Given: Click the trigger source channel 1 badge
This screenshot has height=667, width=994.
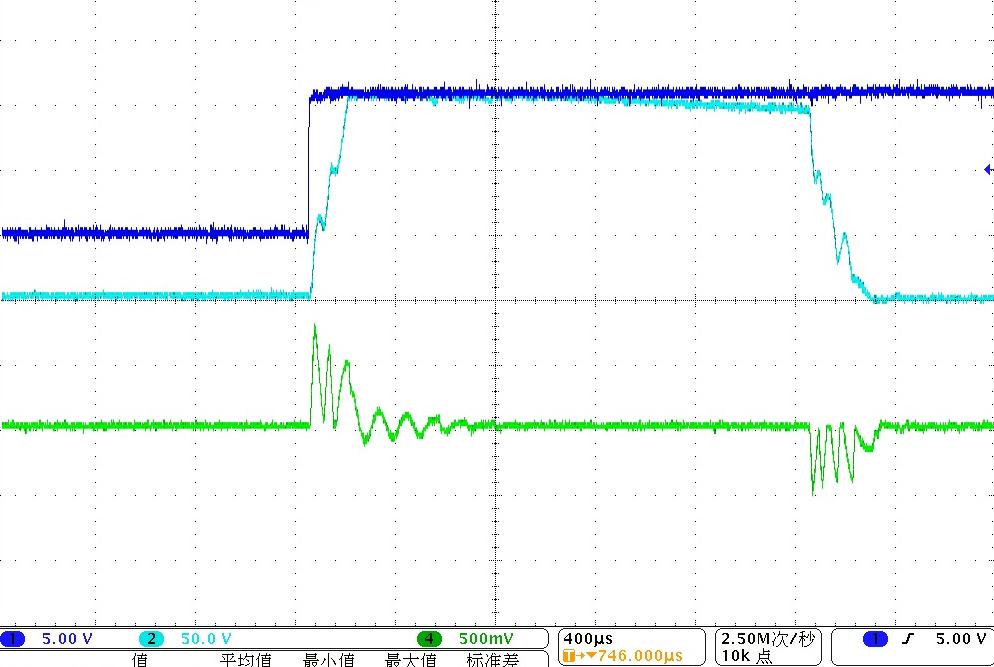Looking at the screenshot, I should 875,639.
